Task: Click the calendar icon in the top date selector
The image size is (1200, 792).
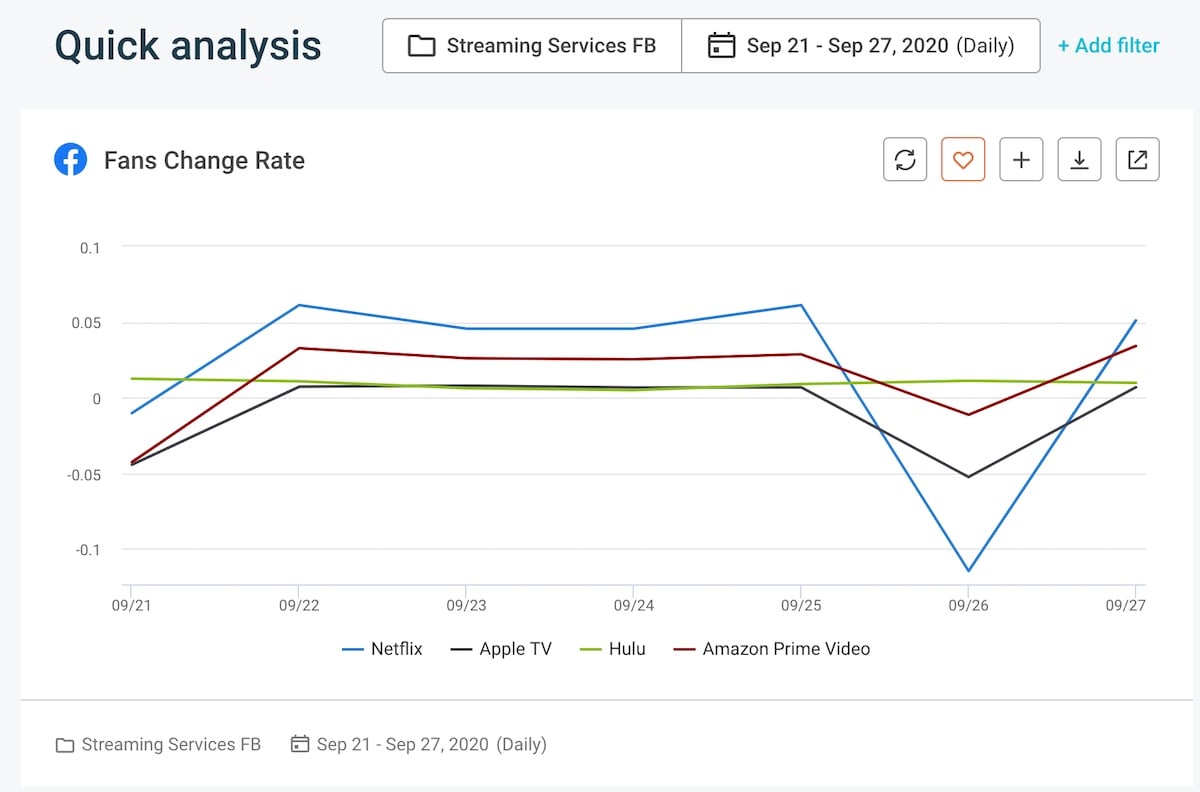Action: (x=721, y=46)
